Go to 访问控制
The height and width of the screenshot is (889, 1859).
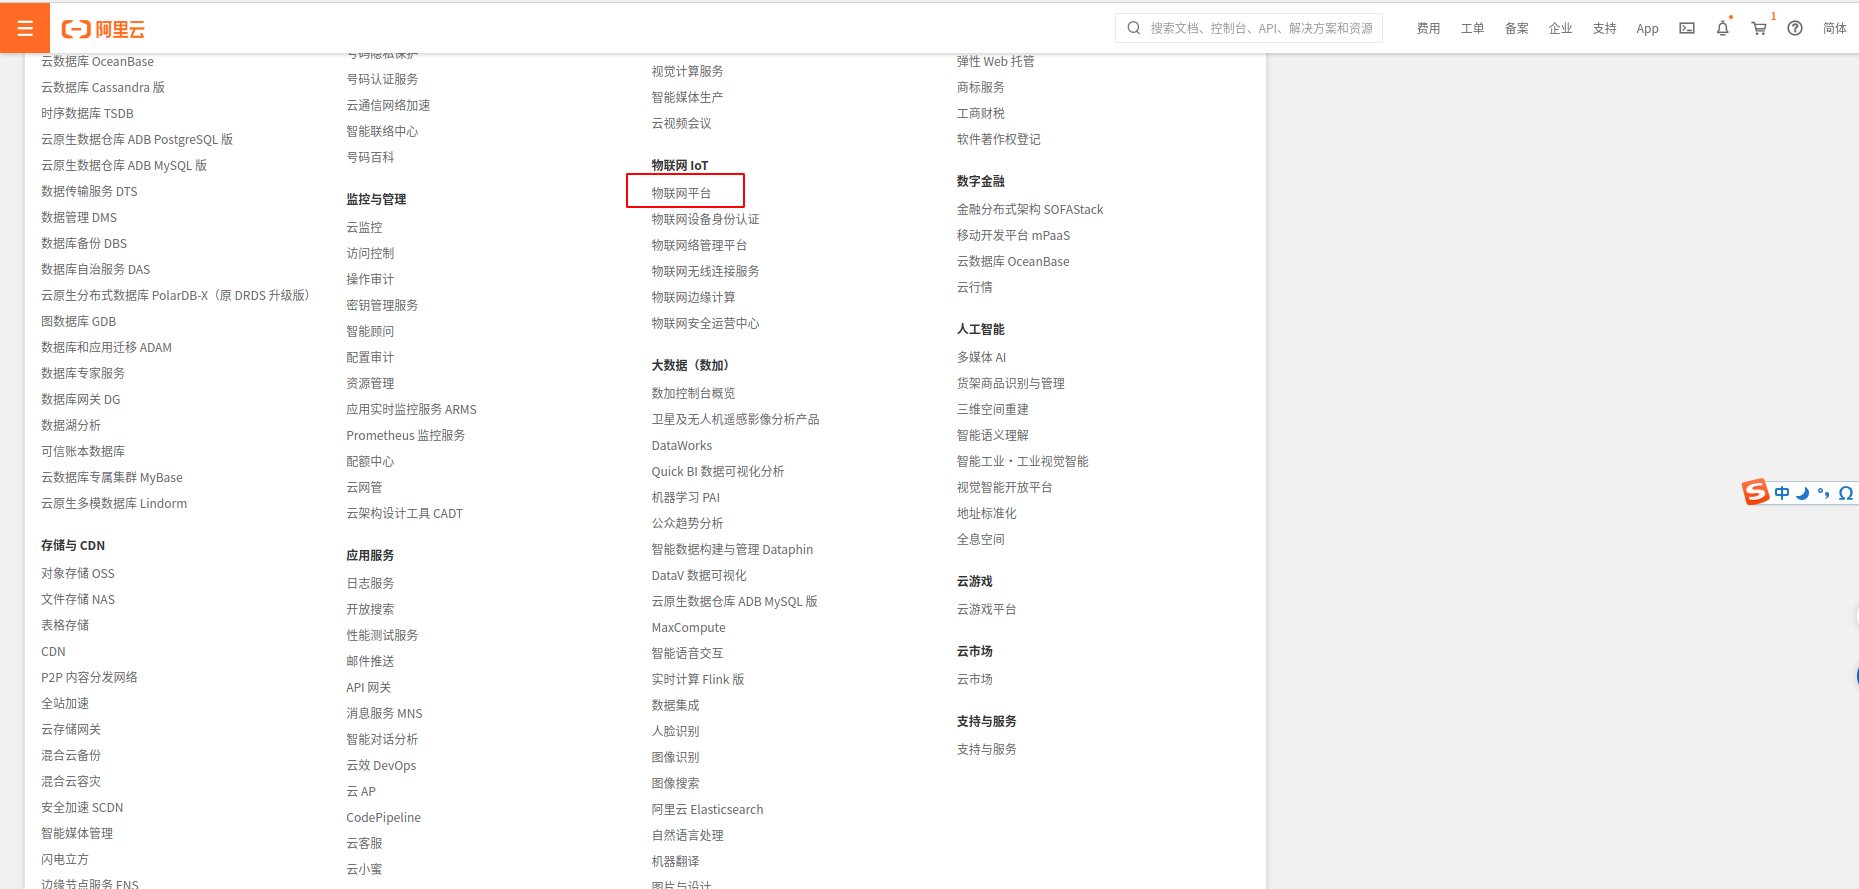coord(370,253)
